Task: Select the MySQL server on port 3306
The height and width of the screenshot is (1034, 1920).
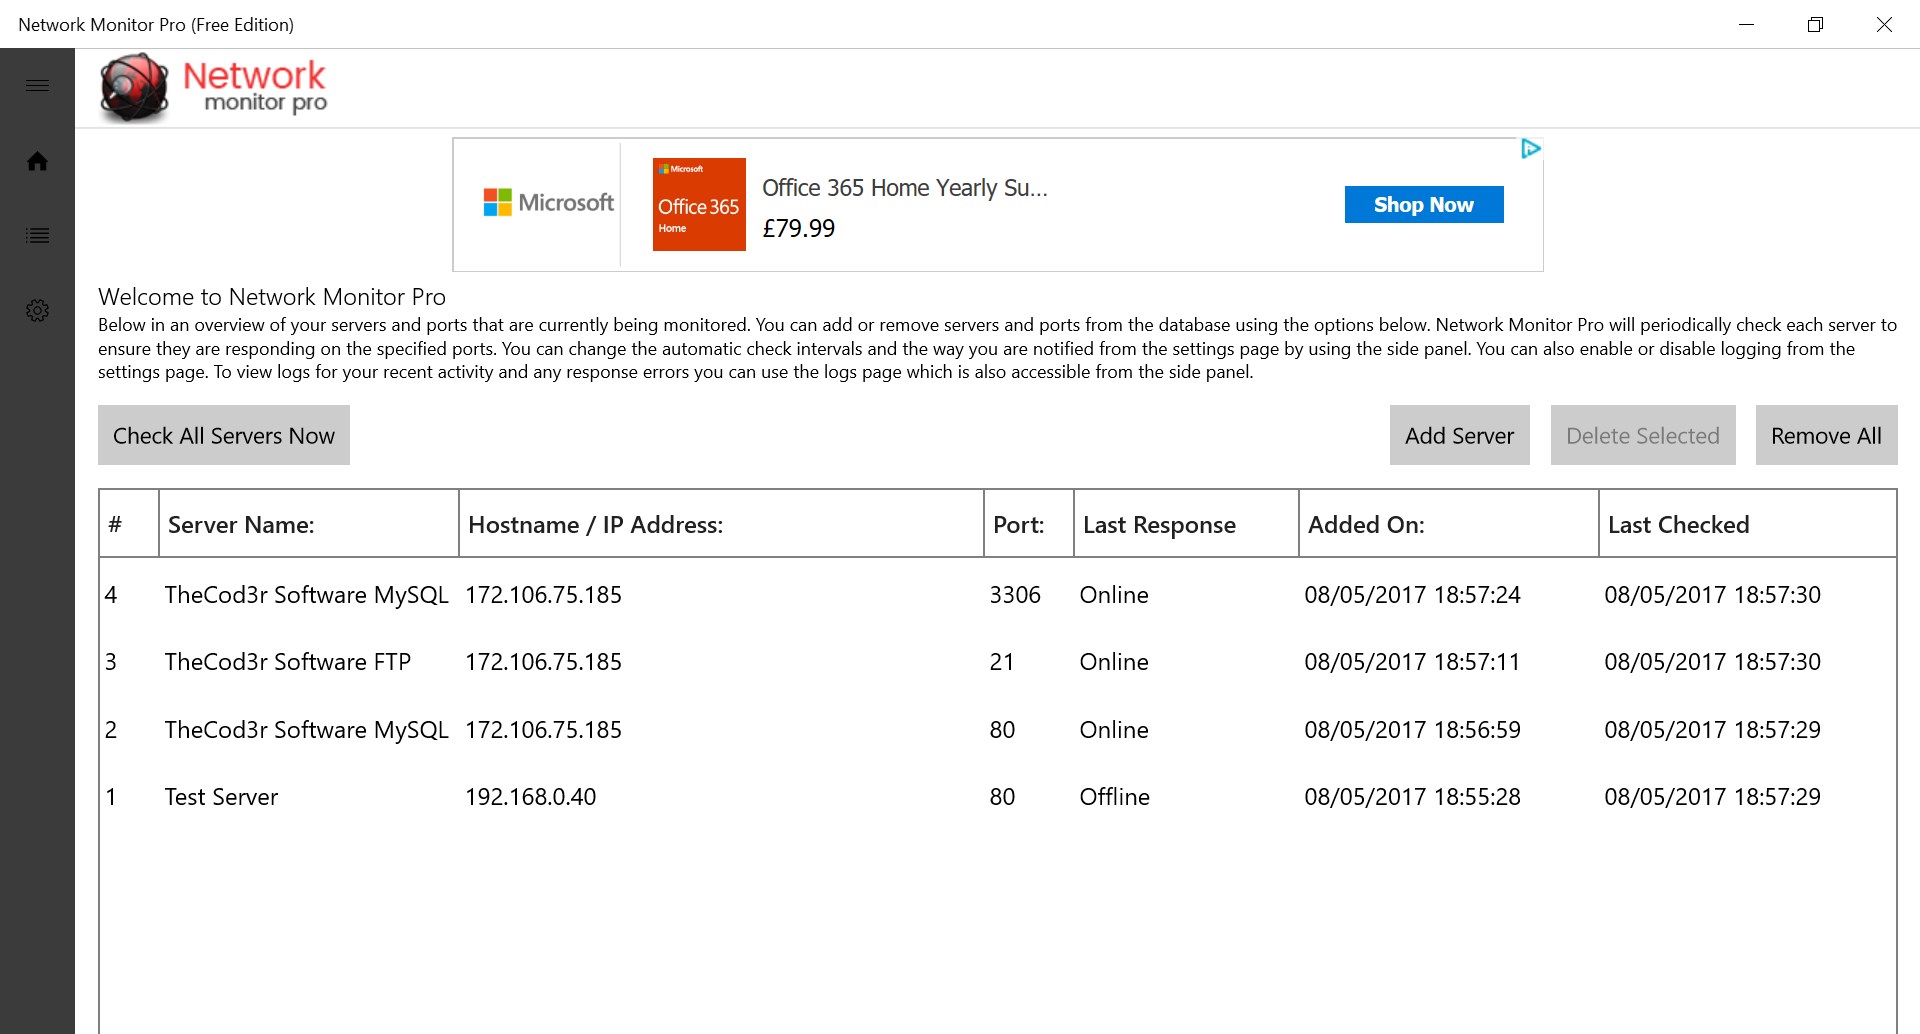Action: (306, 595)
